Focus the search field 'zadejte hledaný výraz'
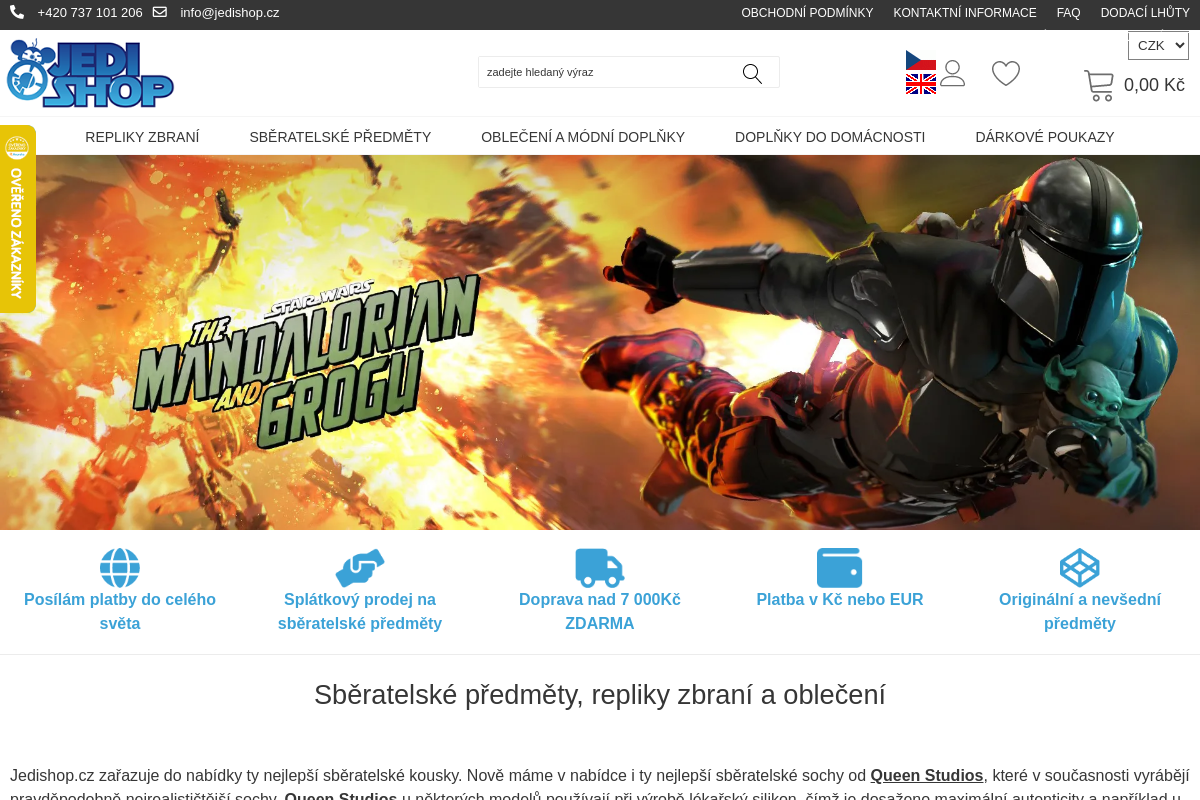 610,72
